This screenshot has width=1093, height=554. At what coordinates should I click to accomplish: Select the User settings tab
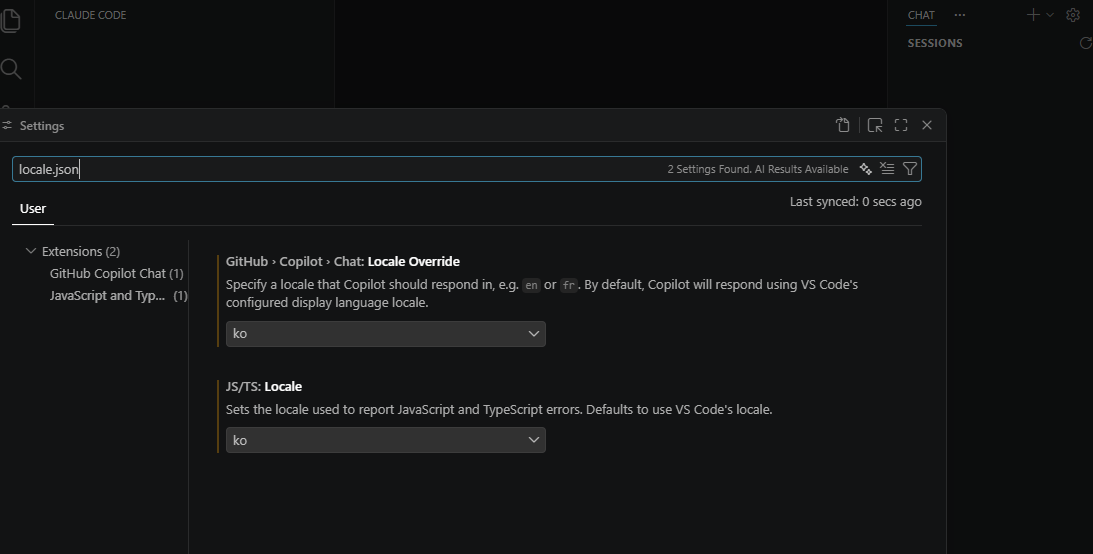click(x=33, y=208)
